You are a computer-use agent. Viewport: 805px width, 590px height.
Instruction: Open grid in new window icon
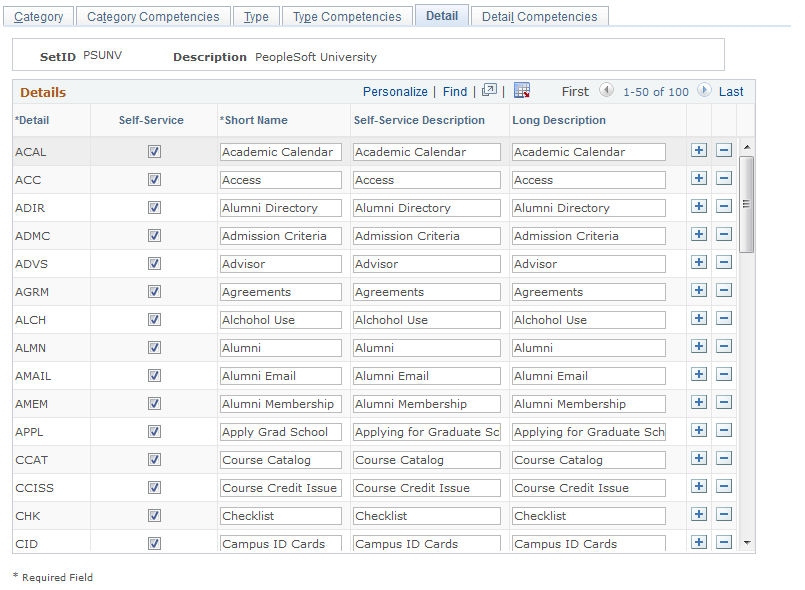[489, 90]
